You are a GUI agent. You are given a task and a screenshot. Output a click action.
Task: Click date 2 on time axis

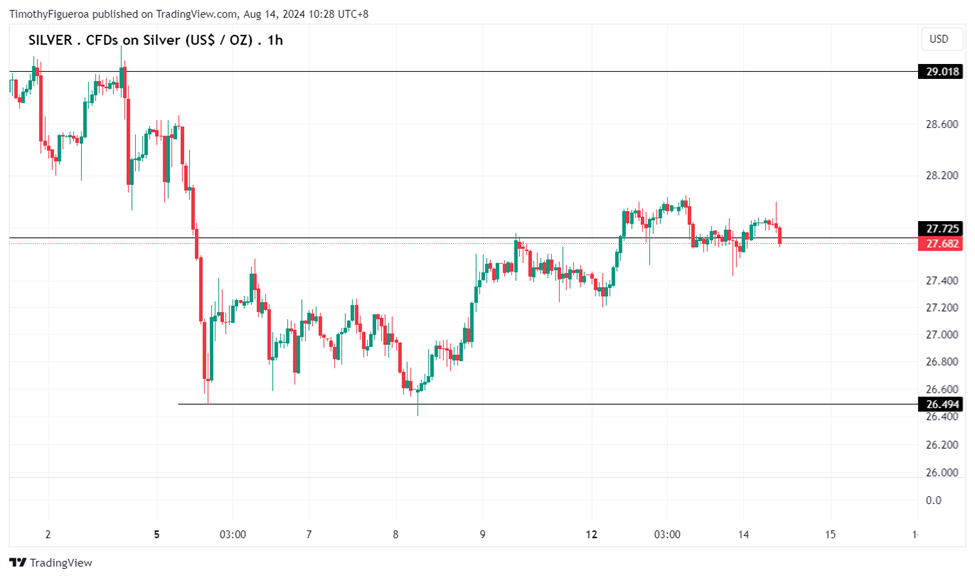[x=47, y=534]
